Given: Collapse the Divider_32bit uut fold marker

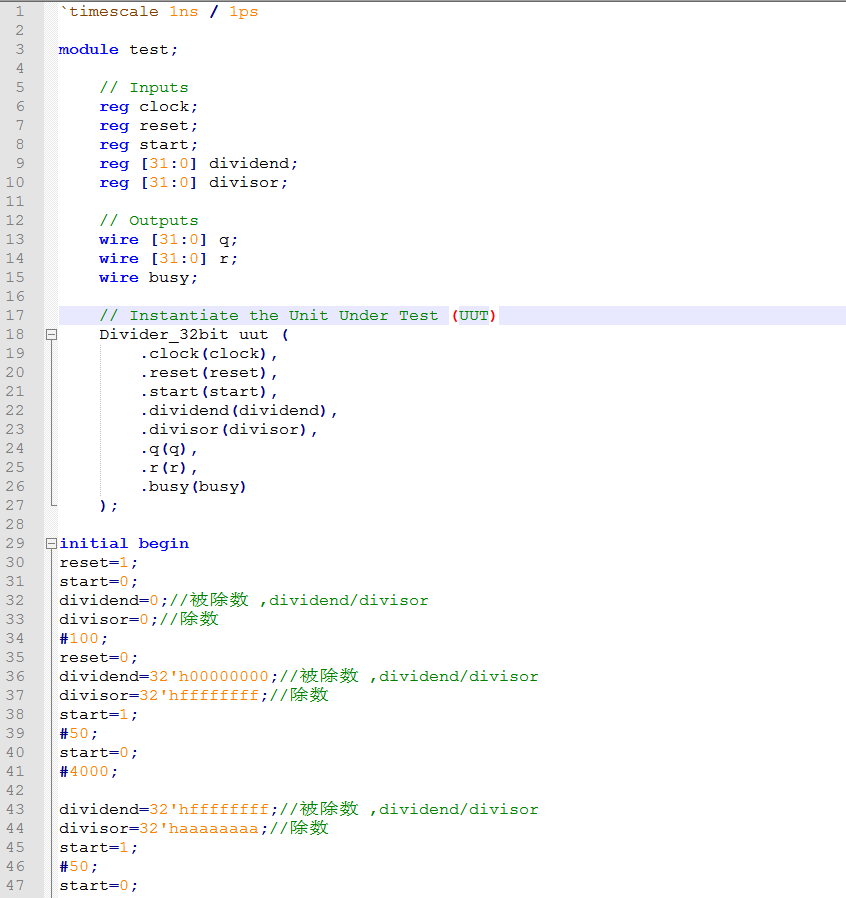Looking at the screenshot, I should [51, 335].
